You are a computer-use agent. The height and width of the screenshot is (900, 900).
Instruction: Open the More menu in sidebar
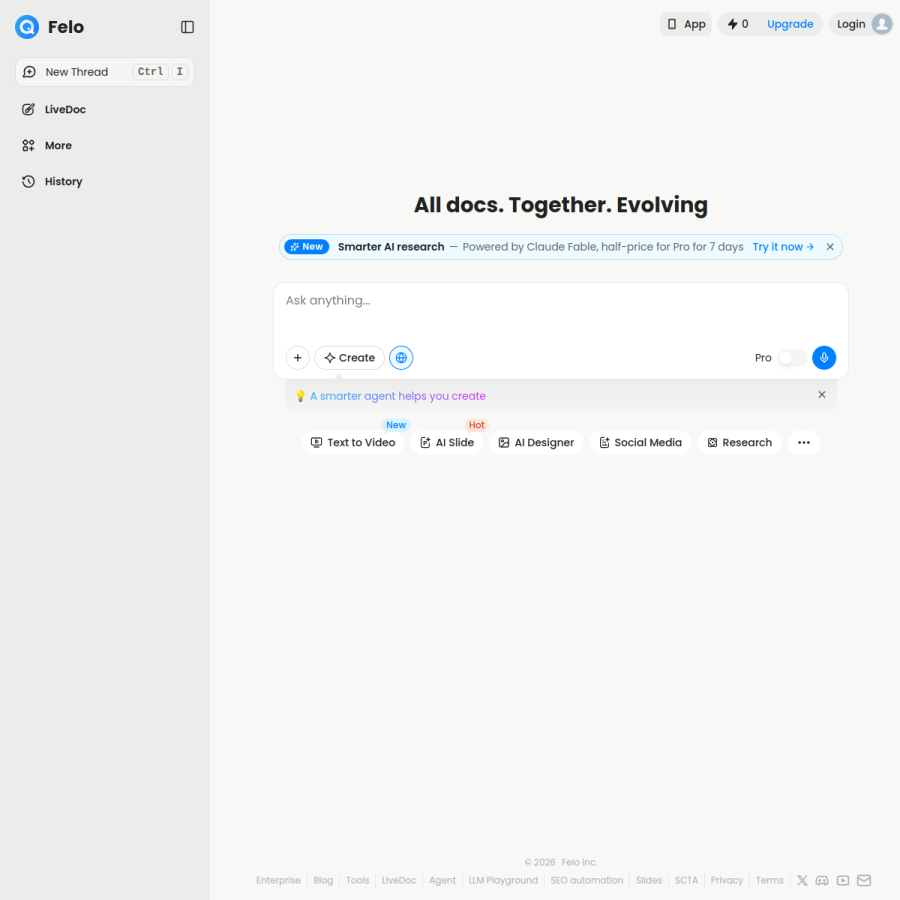[x=58, y=145]
